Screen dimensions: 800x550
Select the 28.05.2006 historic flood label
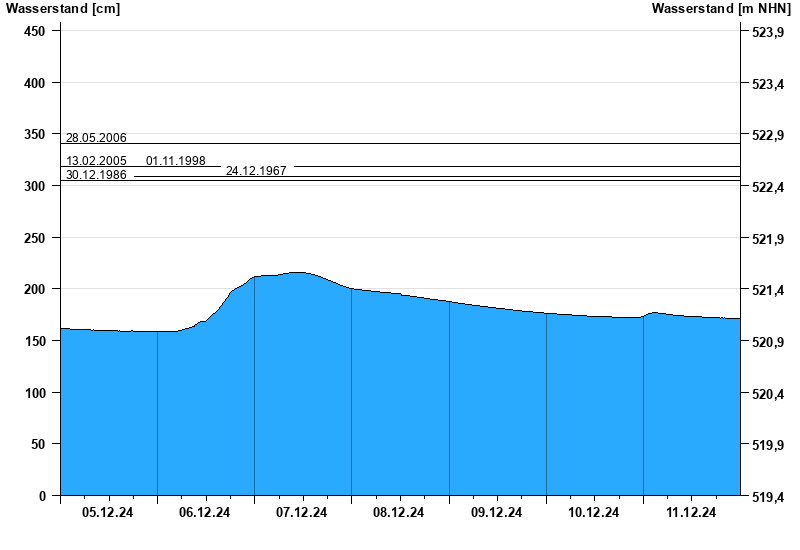coord(96,138)
